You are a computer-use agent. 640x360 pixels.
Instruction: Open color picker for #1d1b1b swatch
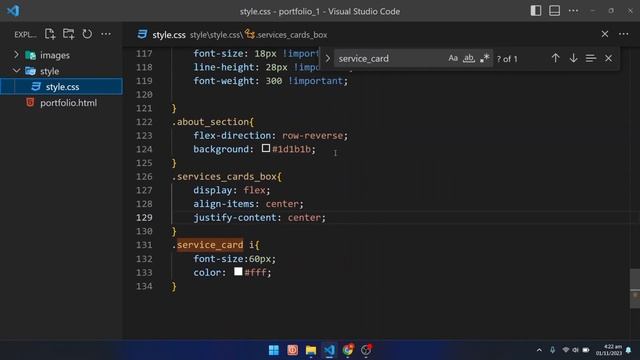pyautogui.click(x=266, y=148)
